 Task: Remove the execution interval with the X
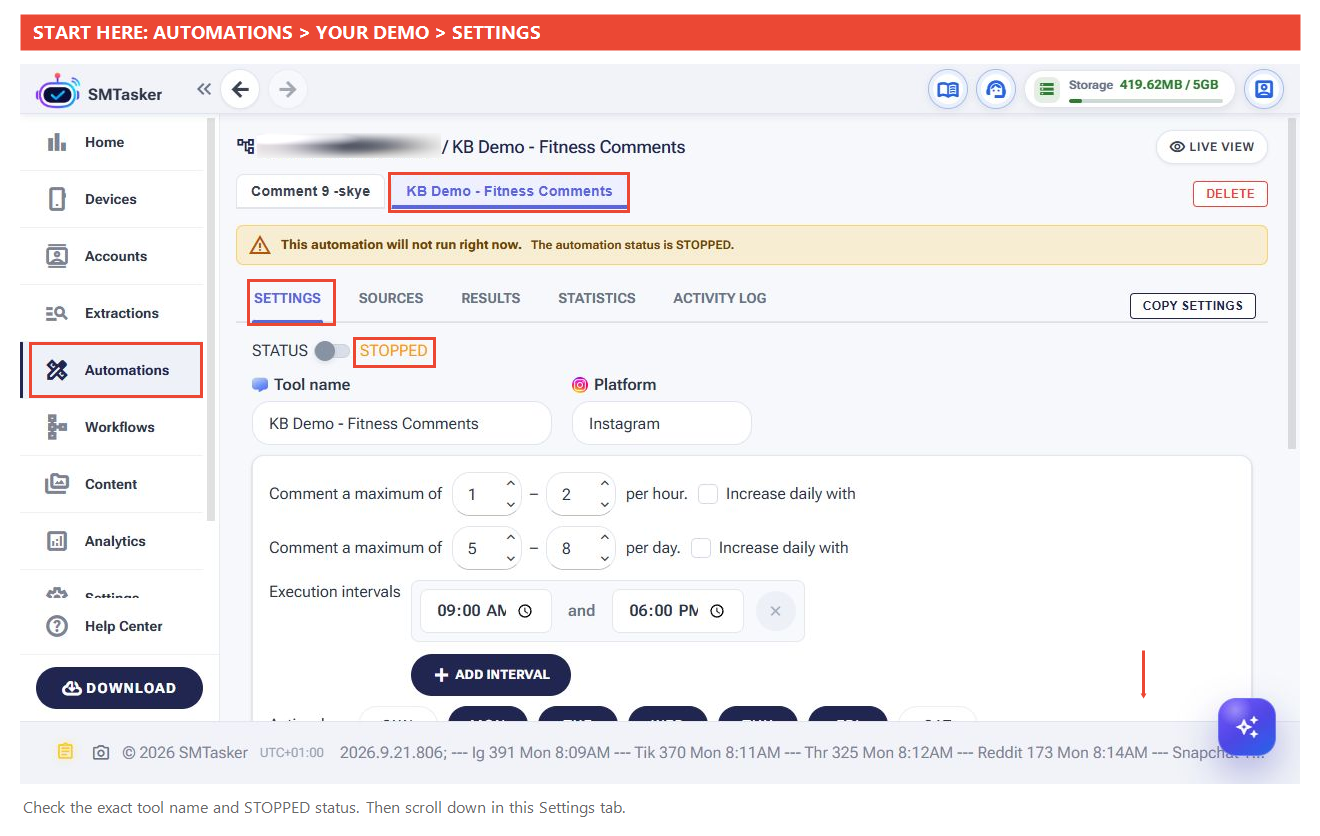[x=776, y=610]
